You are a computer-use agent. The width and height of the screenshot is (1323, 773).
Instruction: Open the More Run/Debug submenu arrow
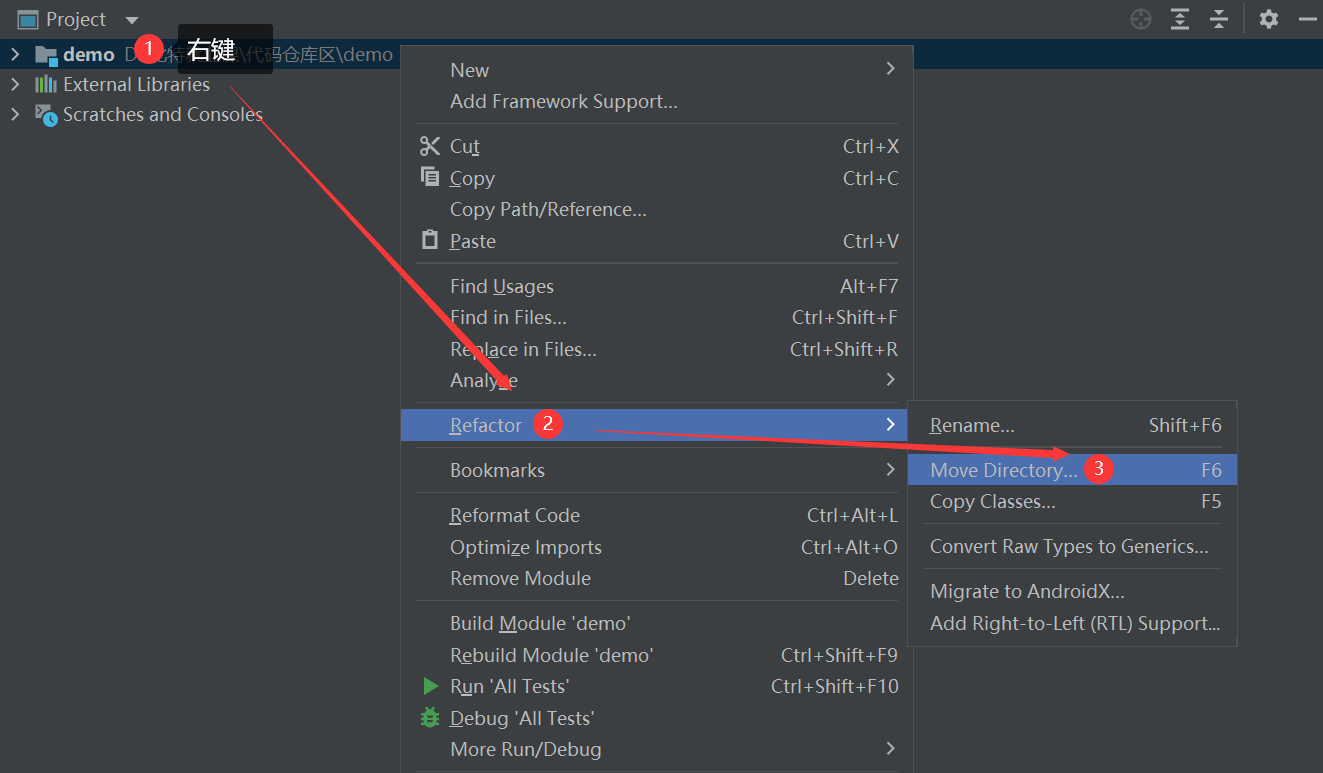coord(890,748)
